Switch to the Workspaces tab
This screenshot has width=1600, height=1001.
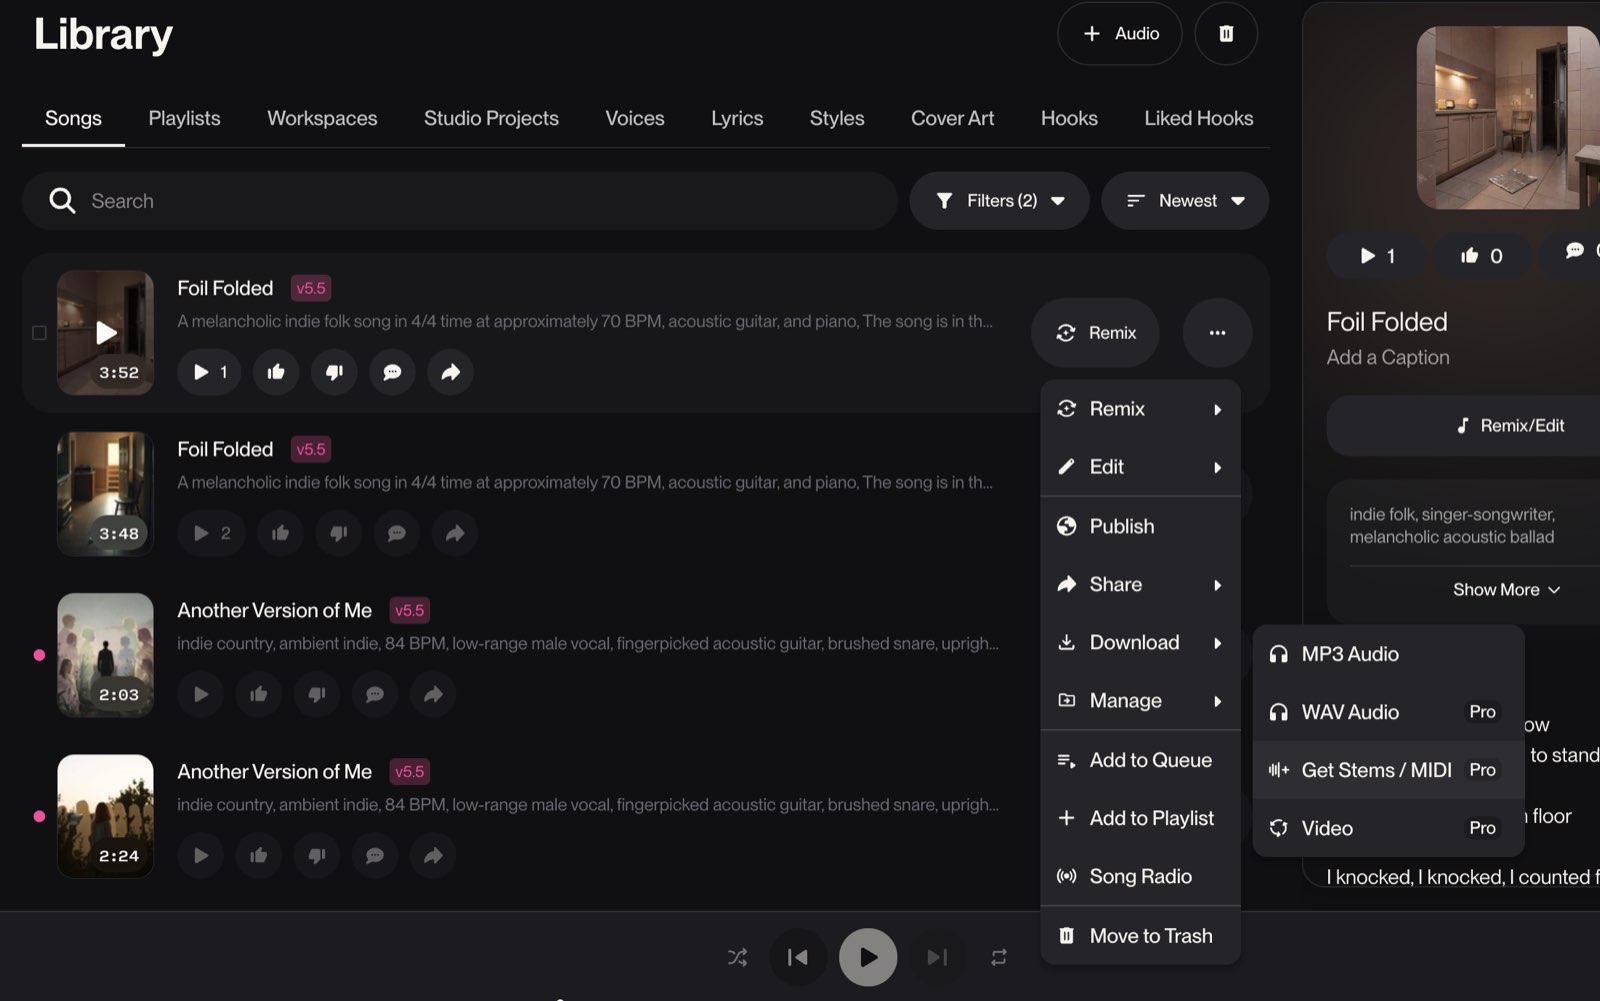322,118
